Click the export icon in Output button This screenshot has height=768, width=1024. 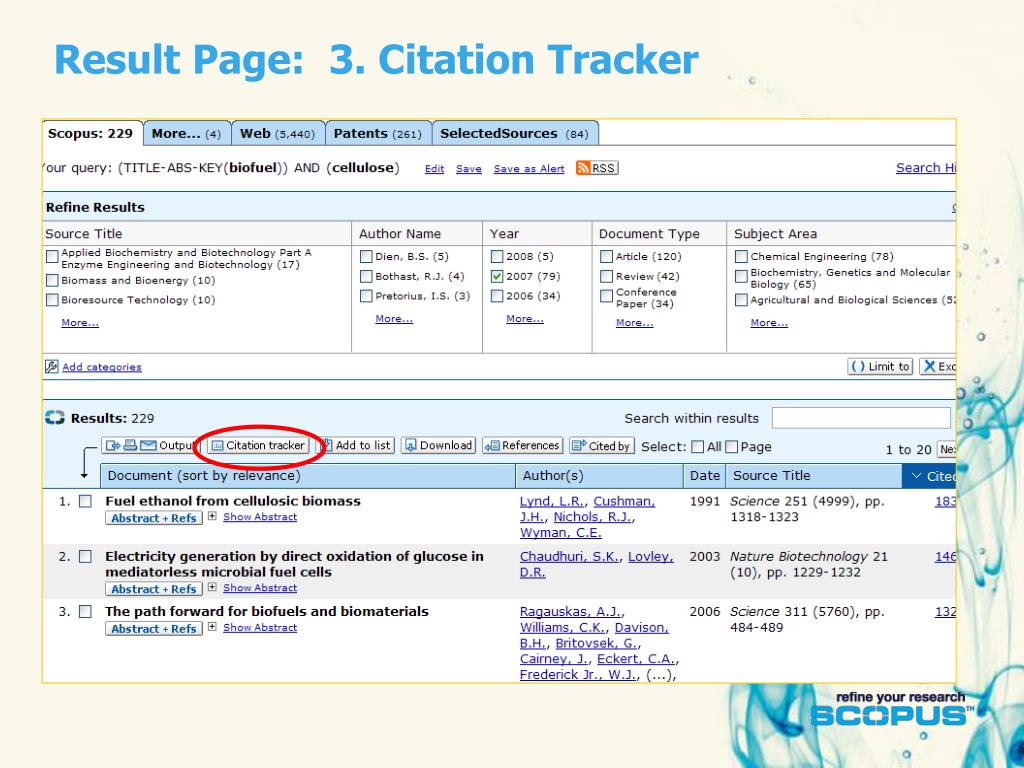tap(113, 445)
